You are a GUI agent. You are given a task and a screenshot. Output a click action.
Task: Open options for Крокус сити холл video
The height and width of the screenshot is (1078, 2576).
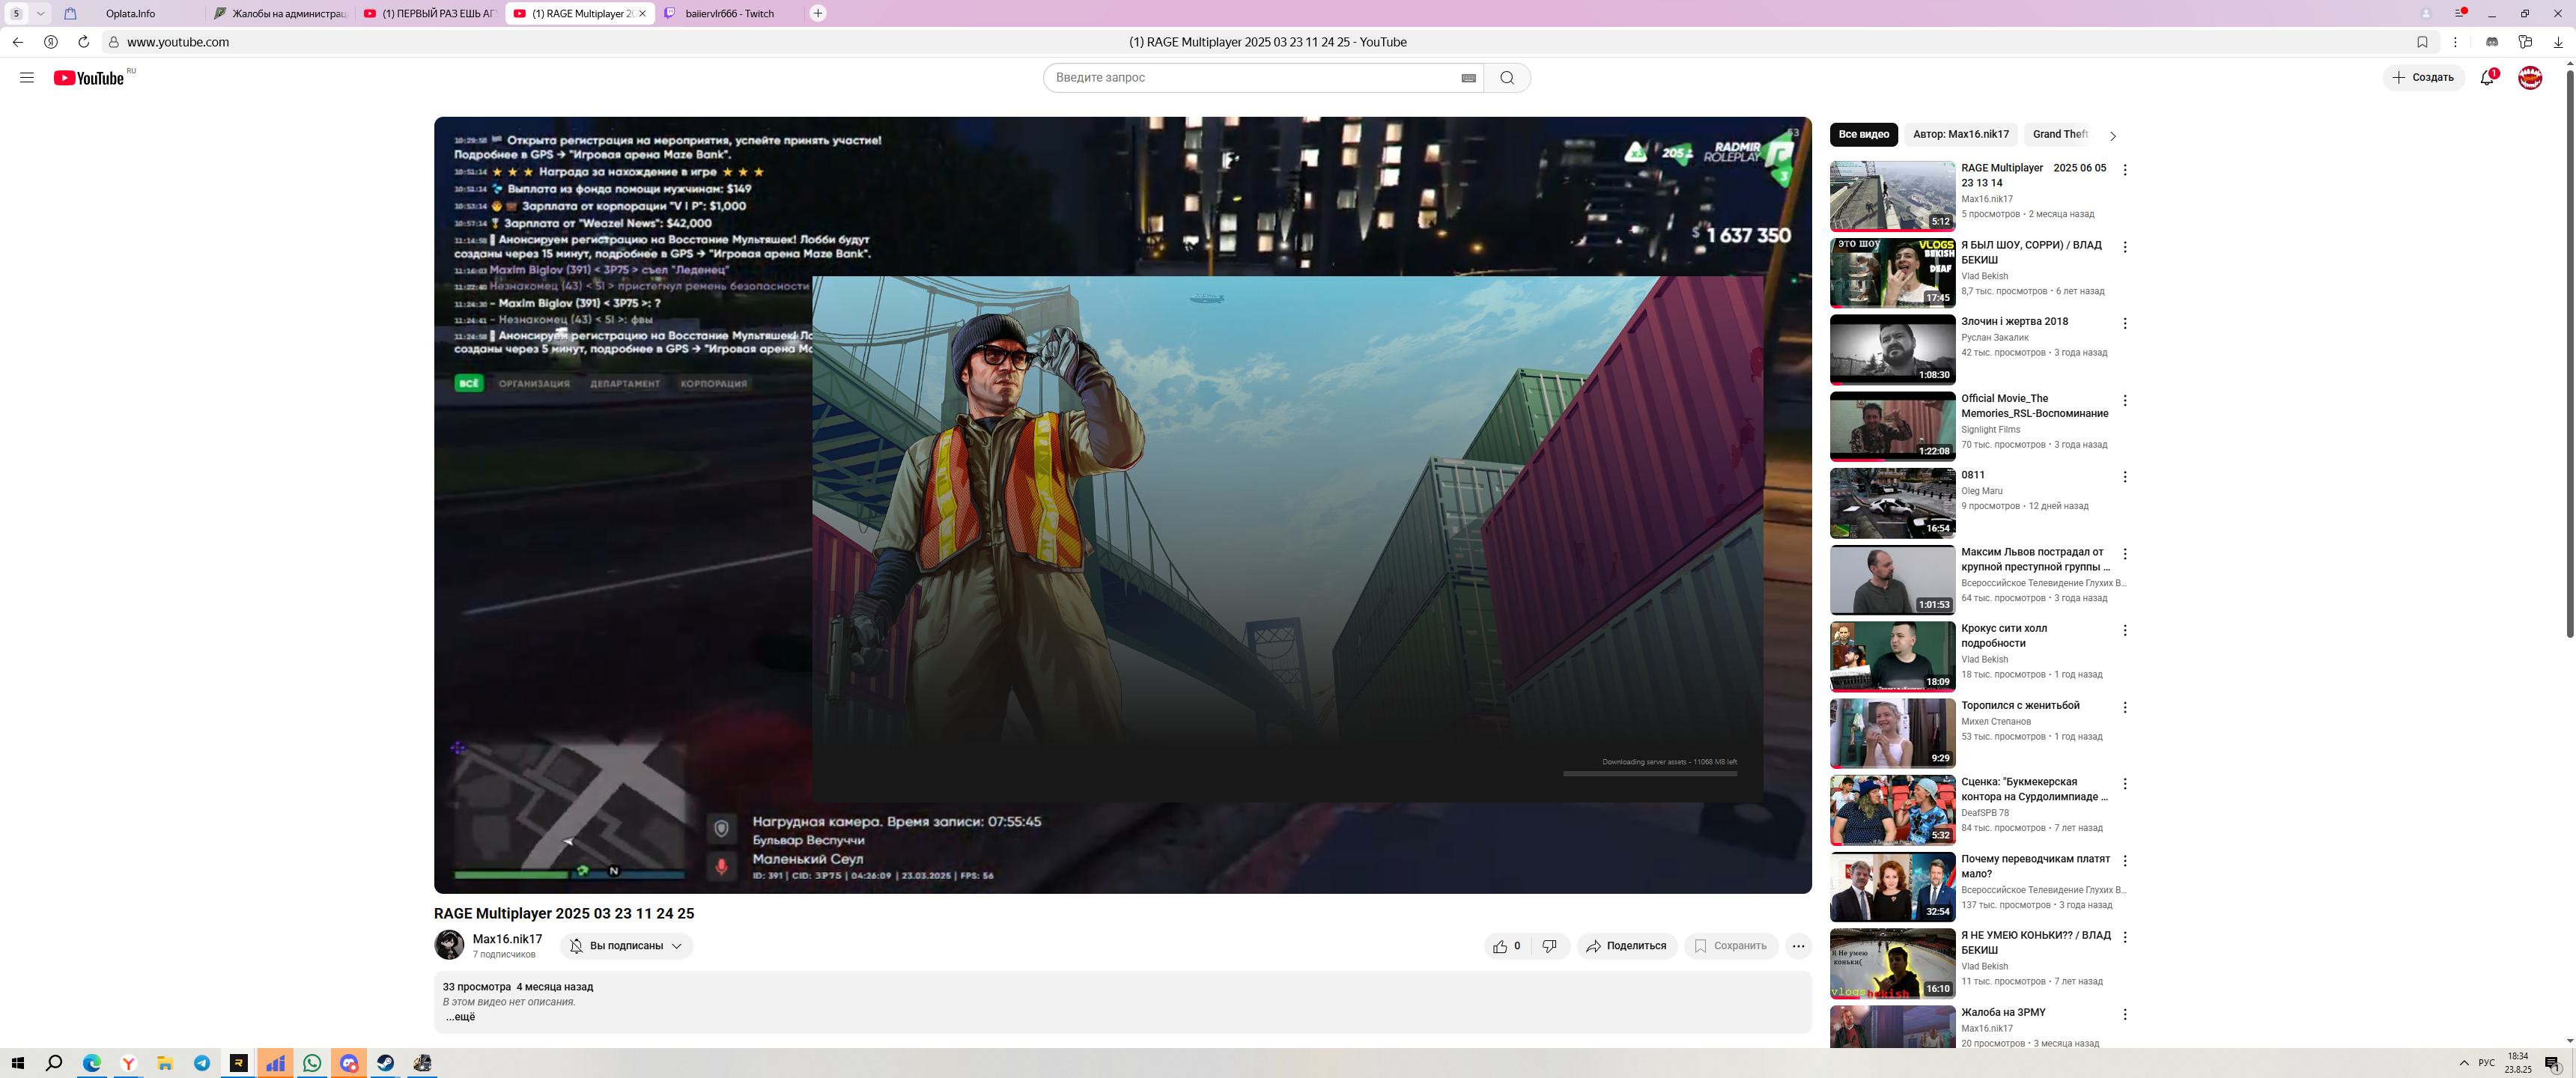pyautogui.click(x=2124, y=631)
